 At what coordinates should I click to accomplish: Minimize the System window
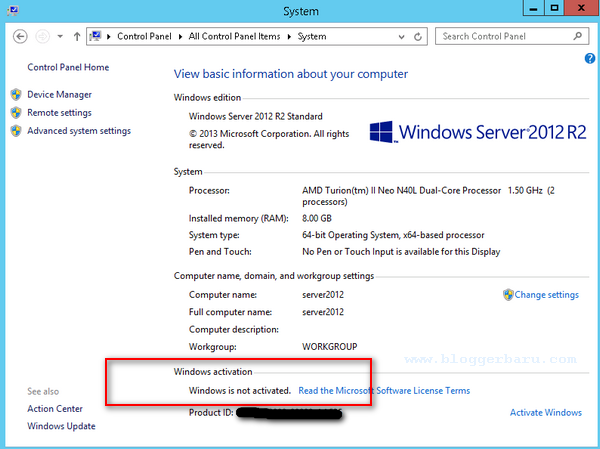534,8
